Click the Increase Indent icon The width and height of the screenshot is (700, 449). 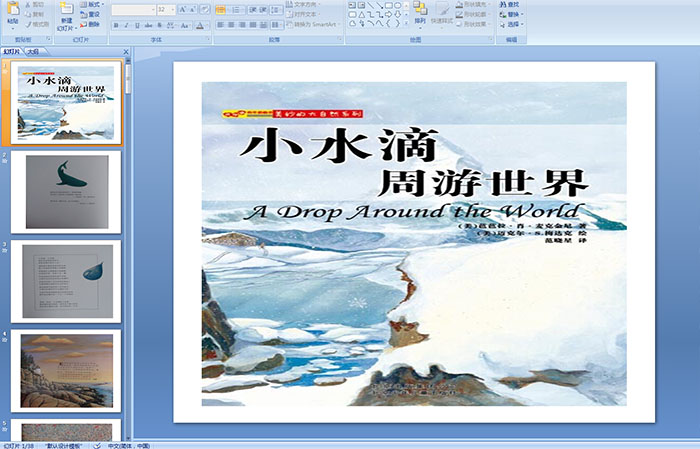(263, 9)
